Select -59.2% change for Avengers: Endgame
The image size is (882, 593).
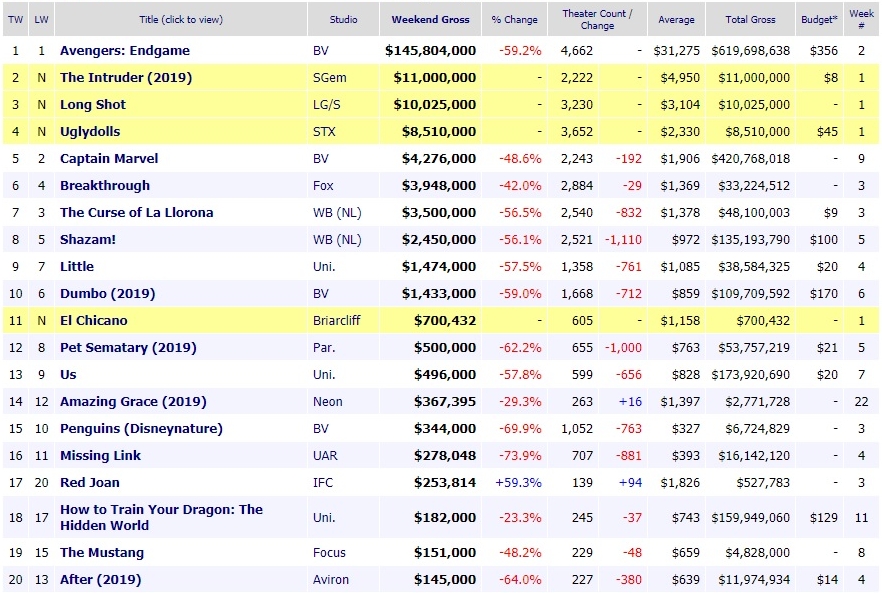tap(520, 51)
